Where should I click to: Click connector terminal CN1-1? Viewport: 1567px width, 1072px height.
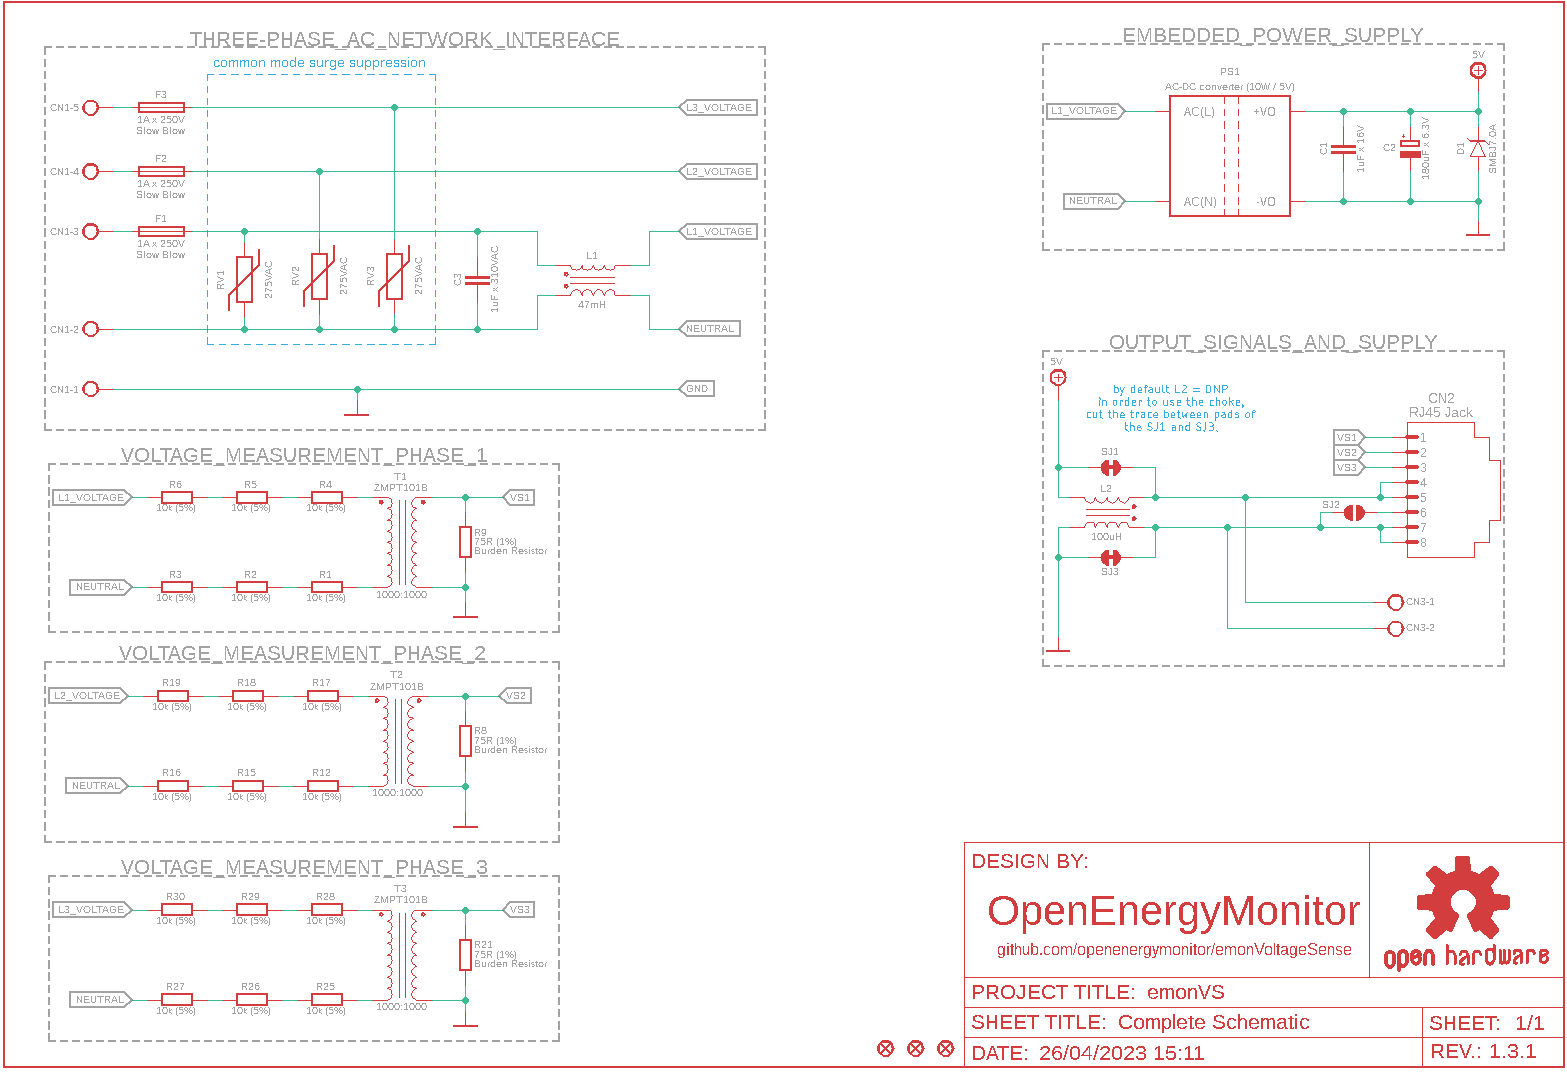click(x=90, y=389)
